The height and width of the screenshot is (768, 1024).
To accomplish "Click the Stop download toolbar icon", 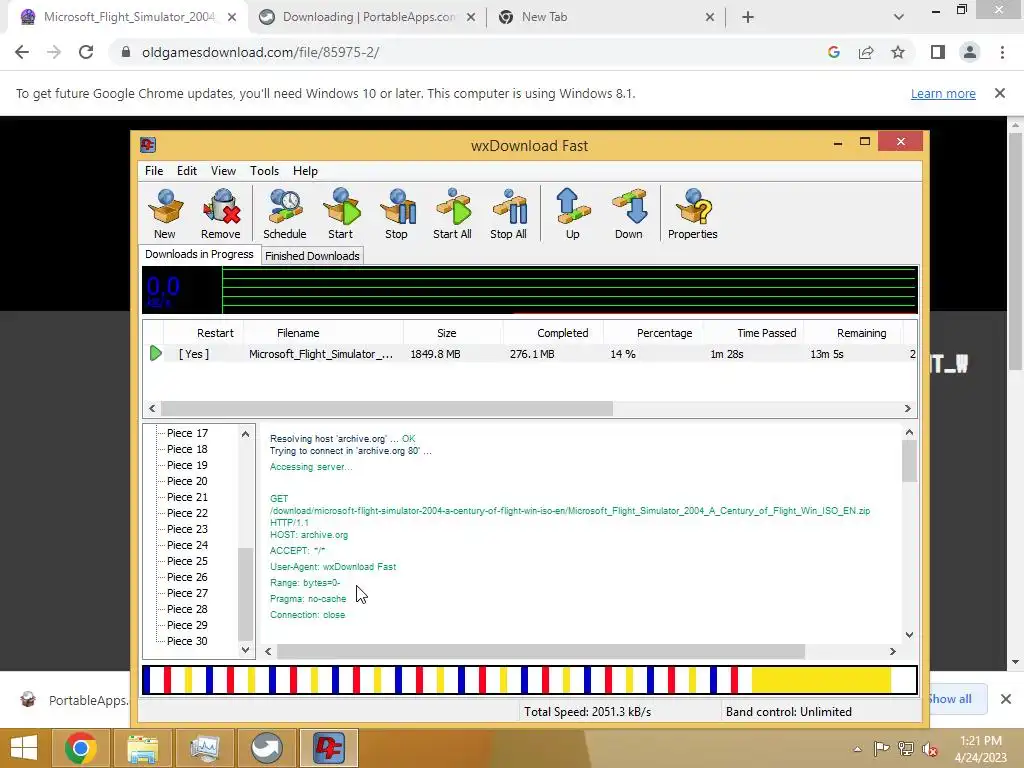I will click(396, 214).
